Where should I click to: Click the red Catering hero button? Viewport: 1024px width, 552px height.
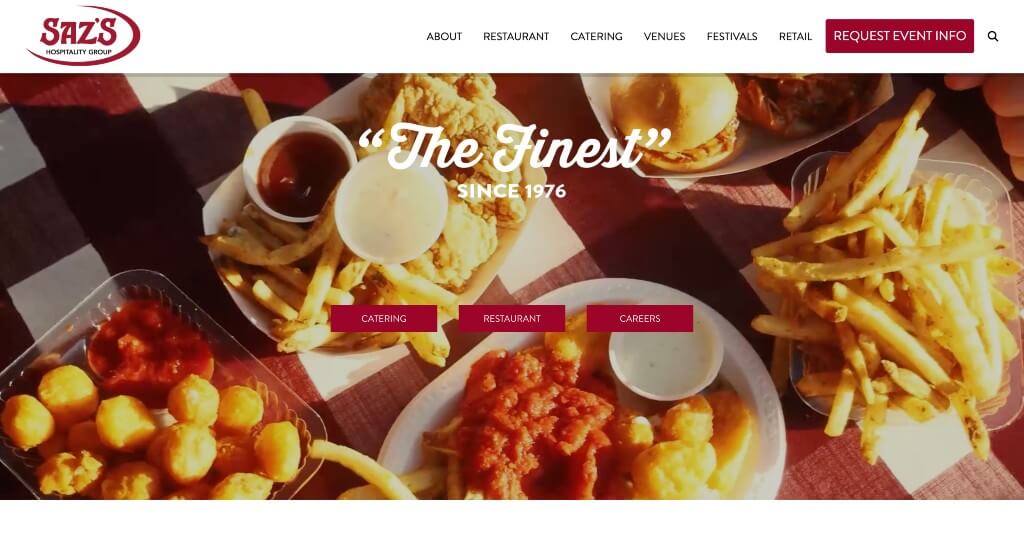pos(384,318)
